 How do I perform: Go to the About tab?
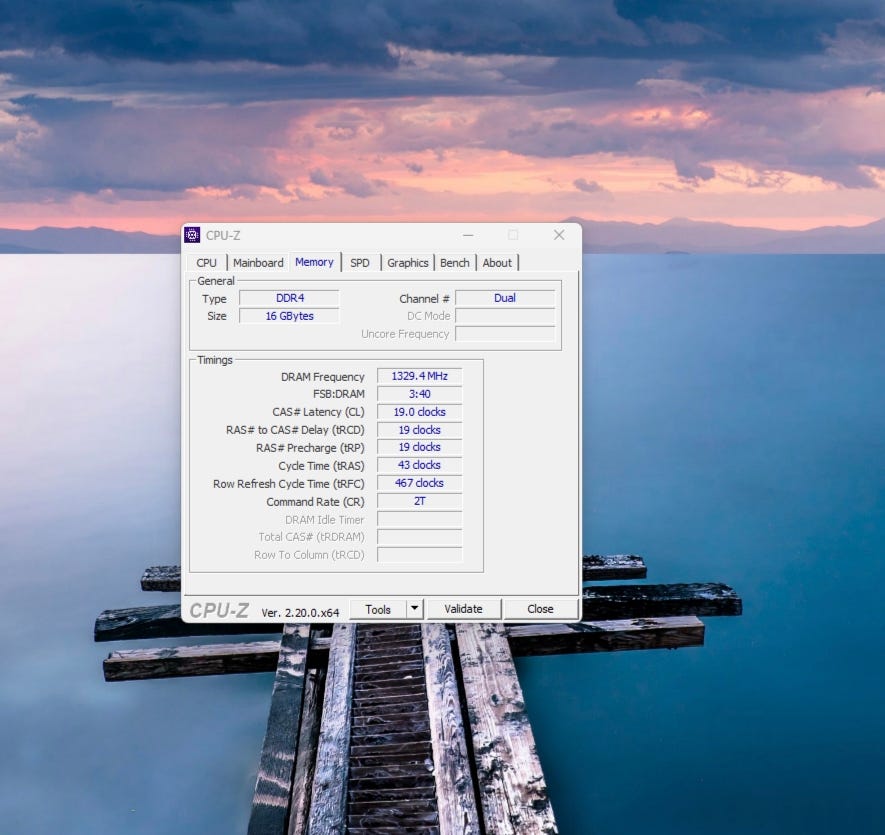[x=497, y=263]
